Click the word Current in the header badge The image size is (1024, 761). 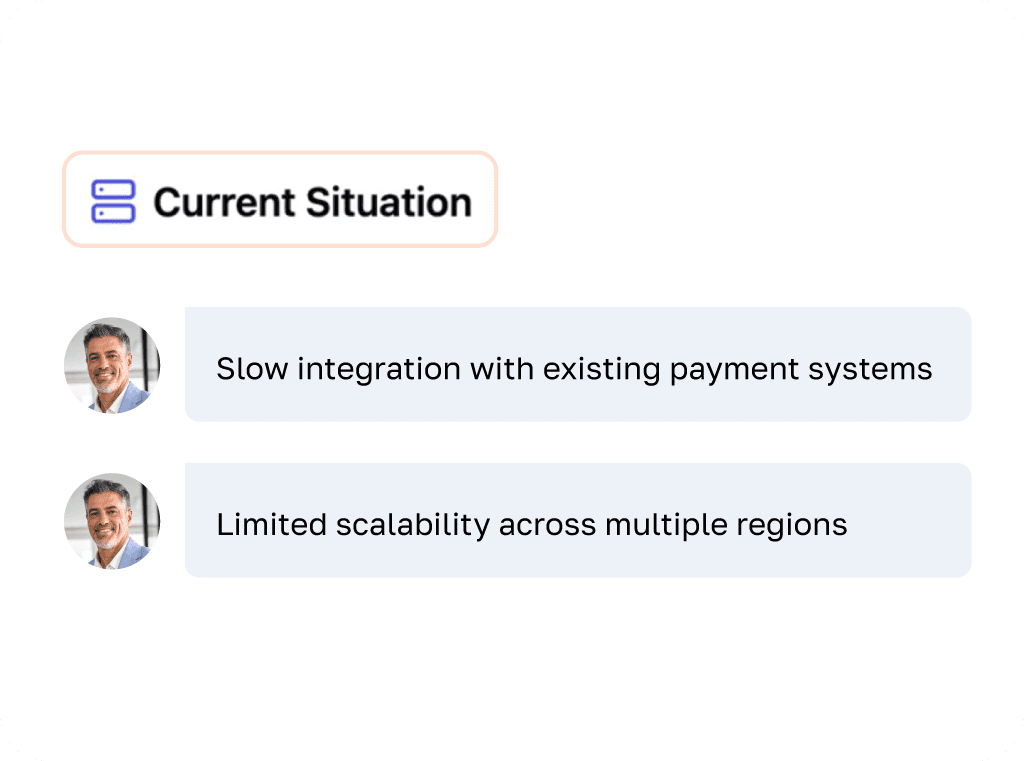point(224,202)
